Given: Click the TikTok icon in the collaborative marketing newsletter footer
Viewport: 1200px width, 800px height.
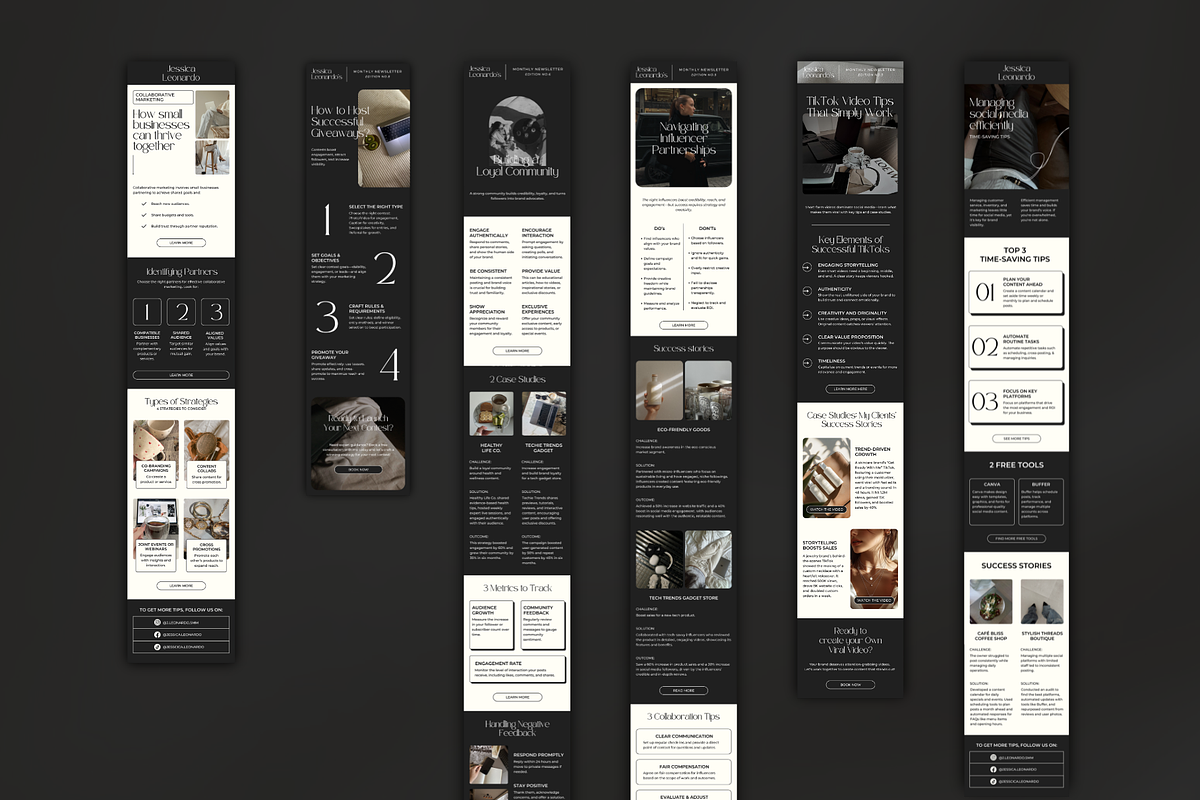Looking at the screenshot, I should [157, 647].
